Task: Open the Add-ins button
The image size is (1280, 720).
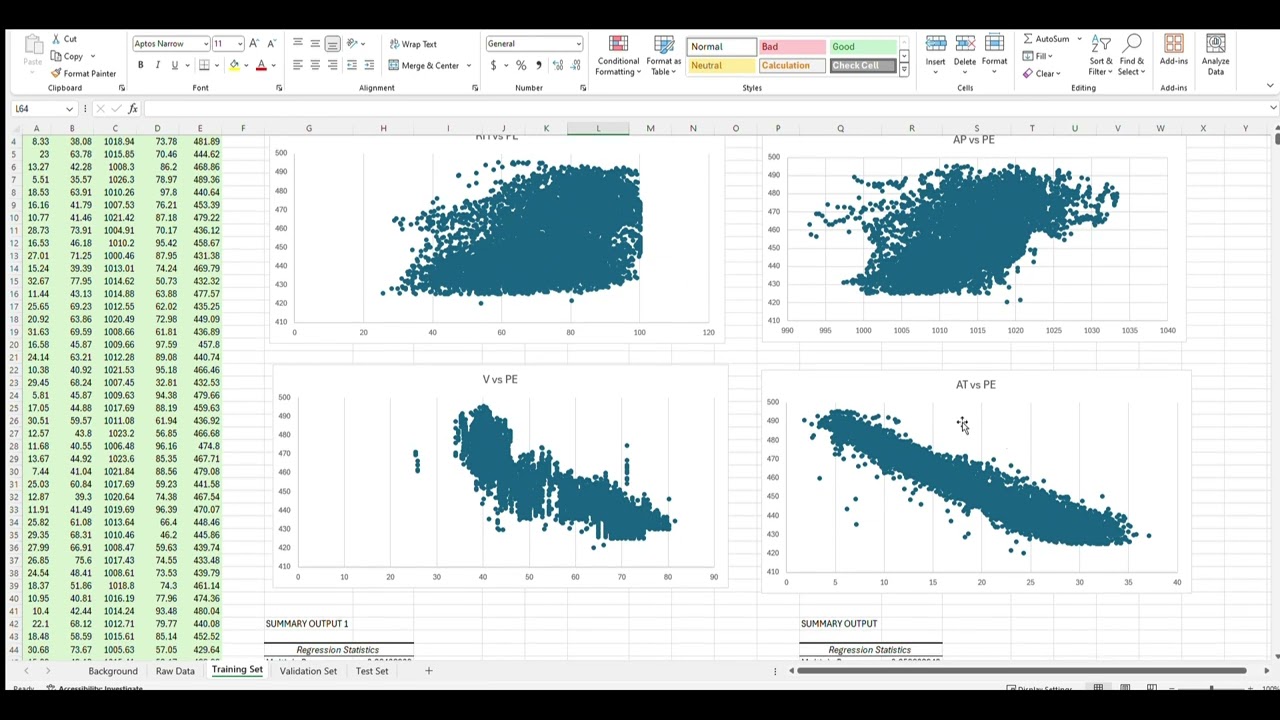Action: click(1174, 51)
